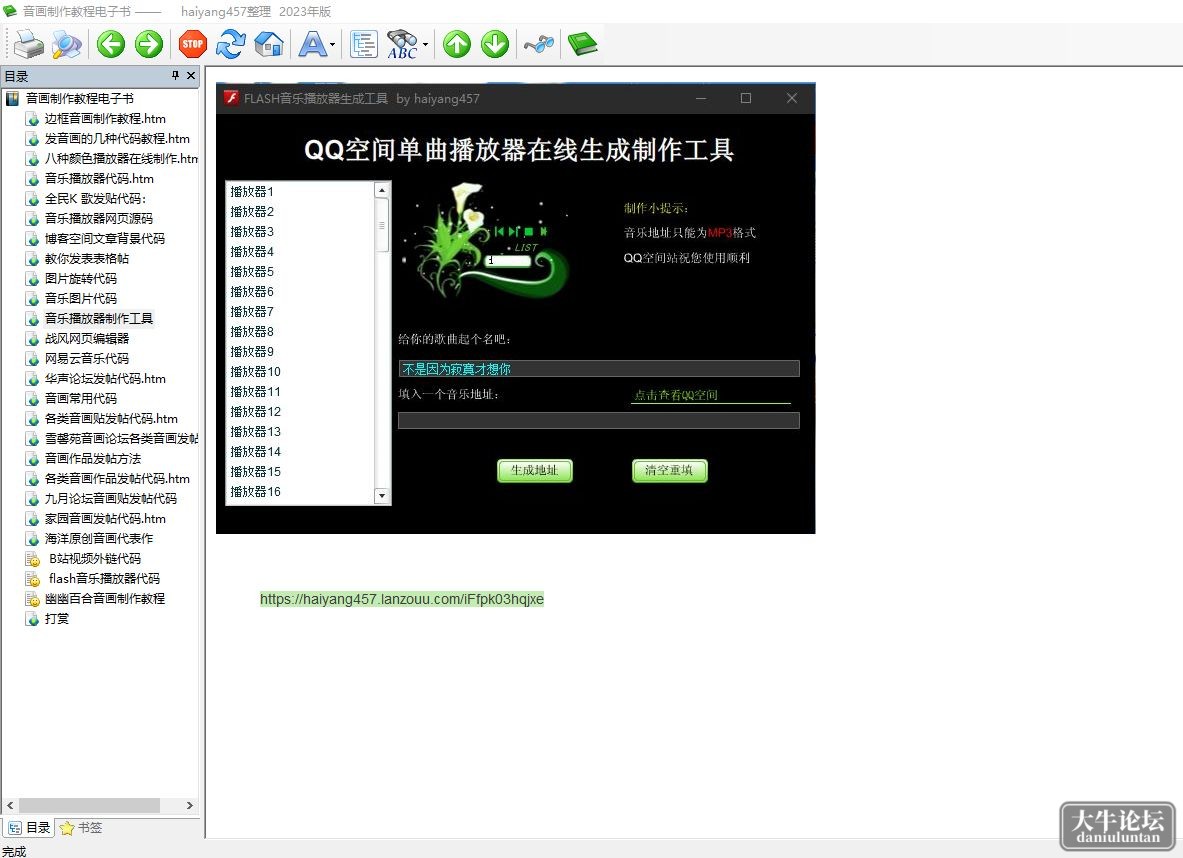Open the 音乐播放器制作工具 topic
The image size is (1183, 858).
(x=99, y=318)
